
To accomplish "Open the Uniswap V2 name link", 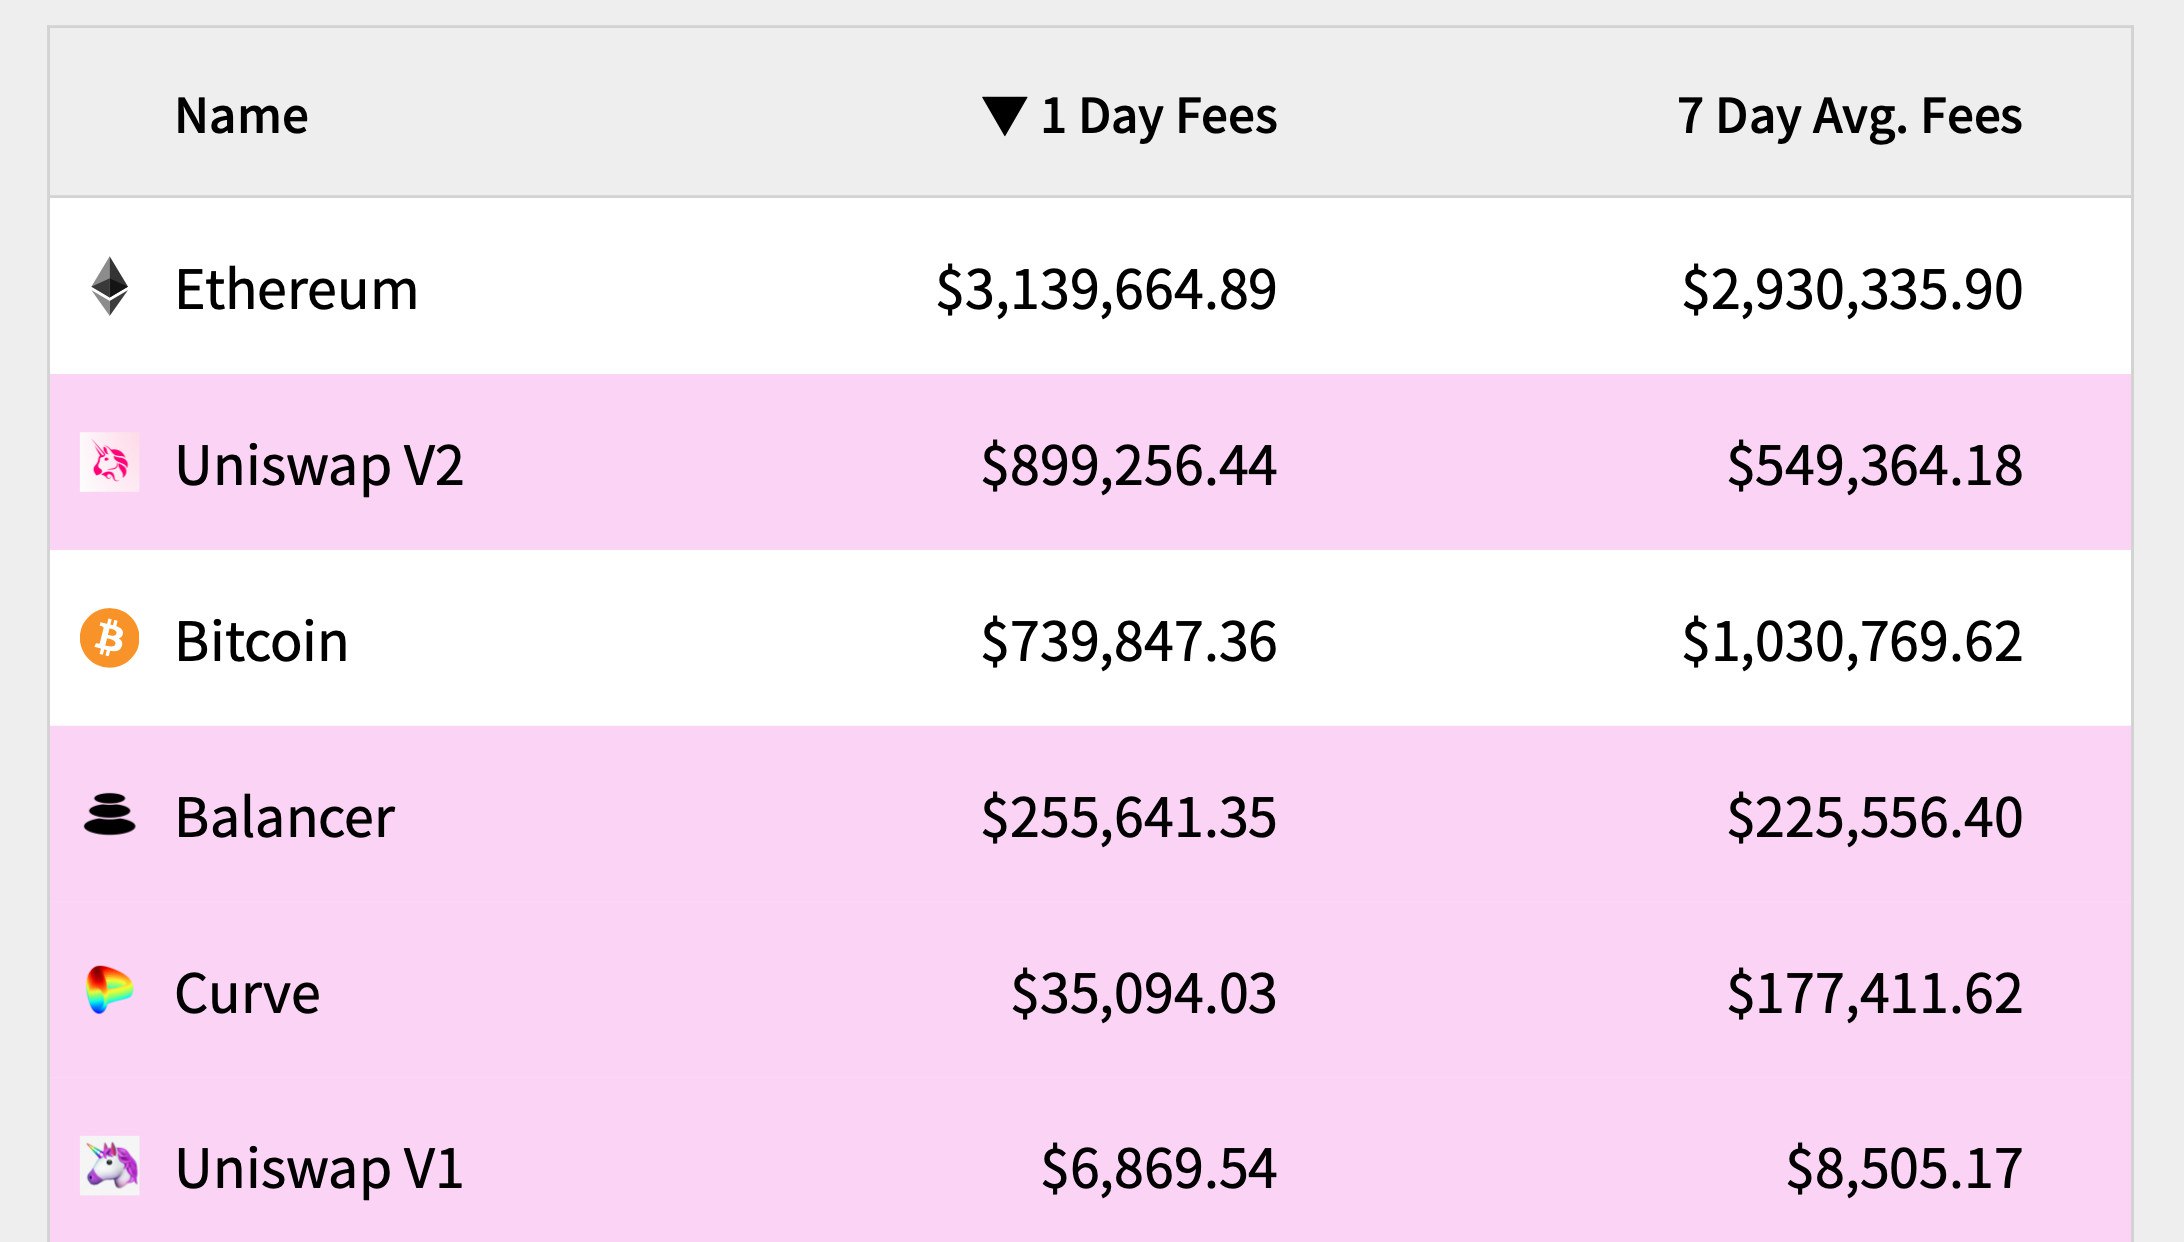I will tap(320, 466).
